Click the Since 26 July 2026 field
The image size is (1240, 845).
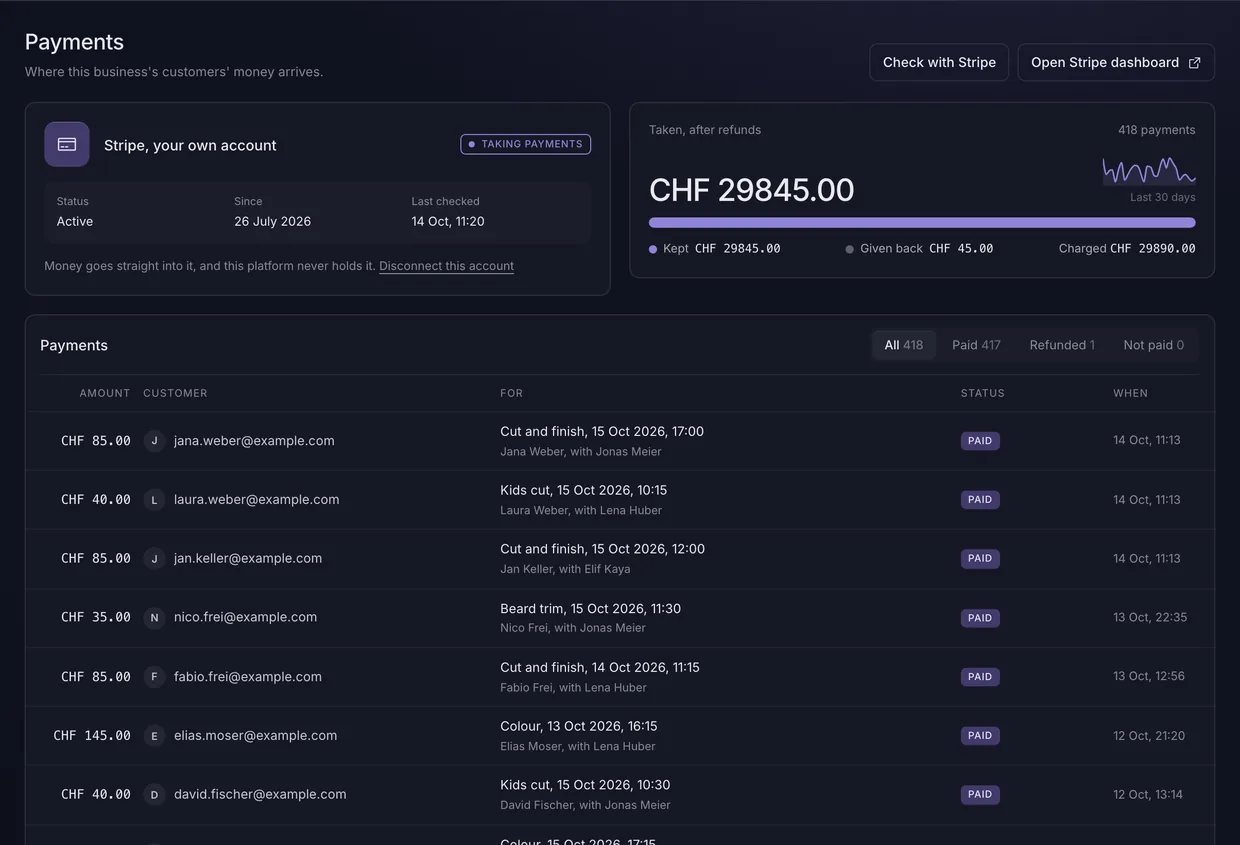click(272, 212)
